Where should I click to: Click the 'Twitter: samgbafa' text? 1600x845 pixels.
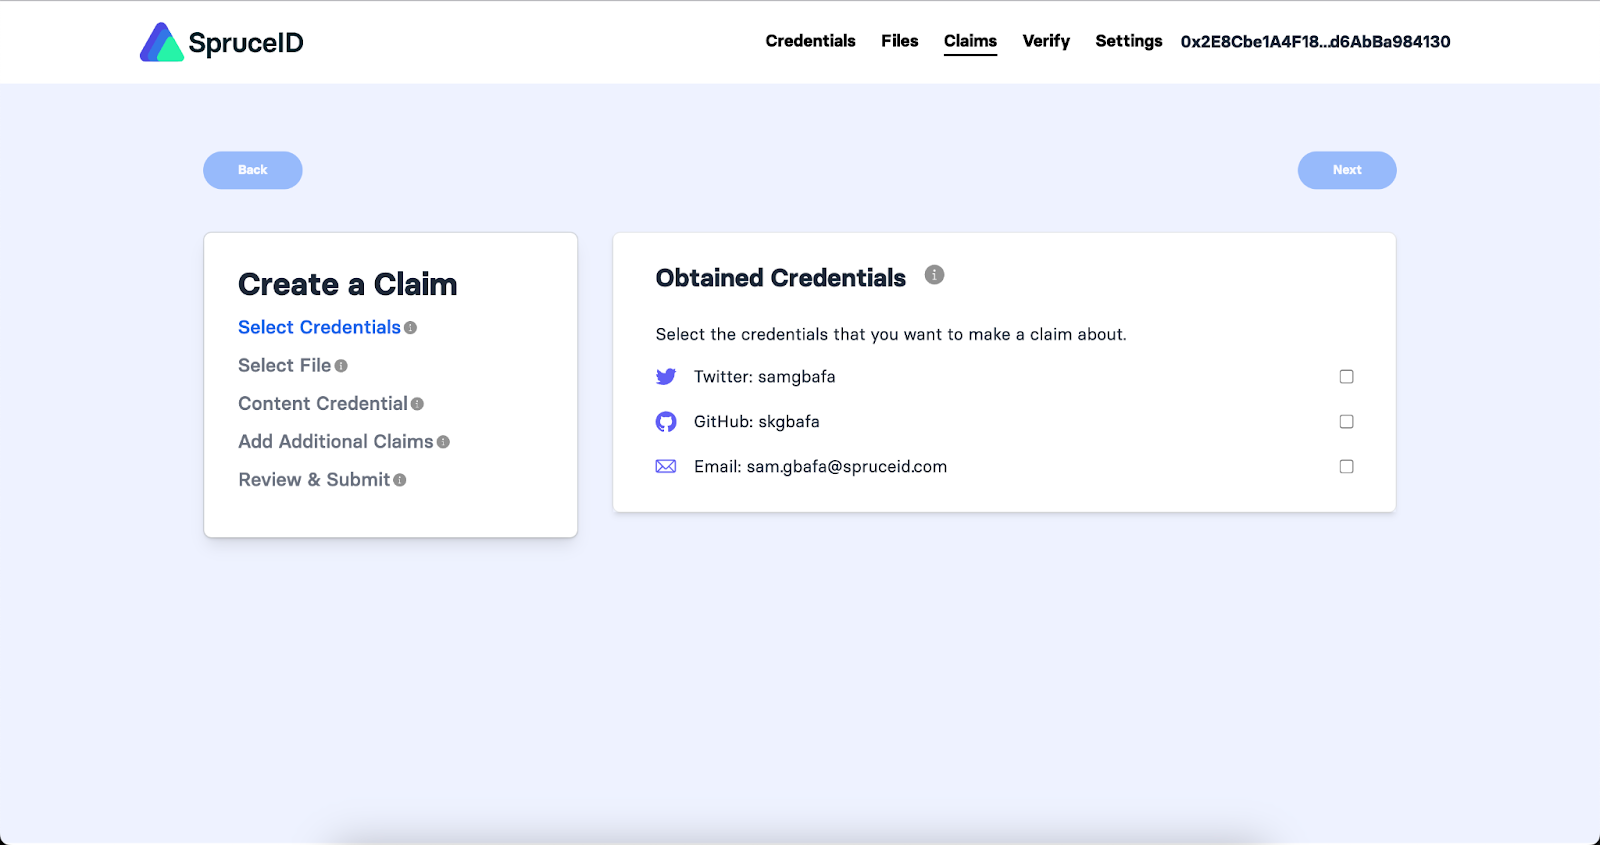point(765,377)
